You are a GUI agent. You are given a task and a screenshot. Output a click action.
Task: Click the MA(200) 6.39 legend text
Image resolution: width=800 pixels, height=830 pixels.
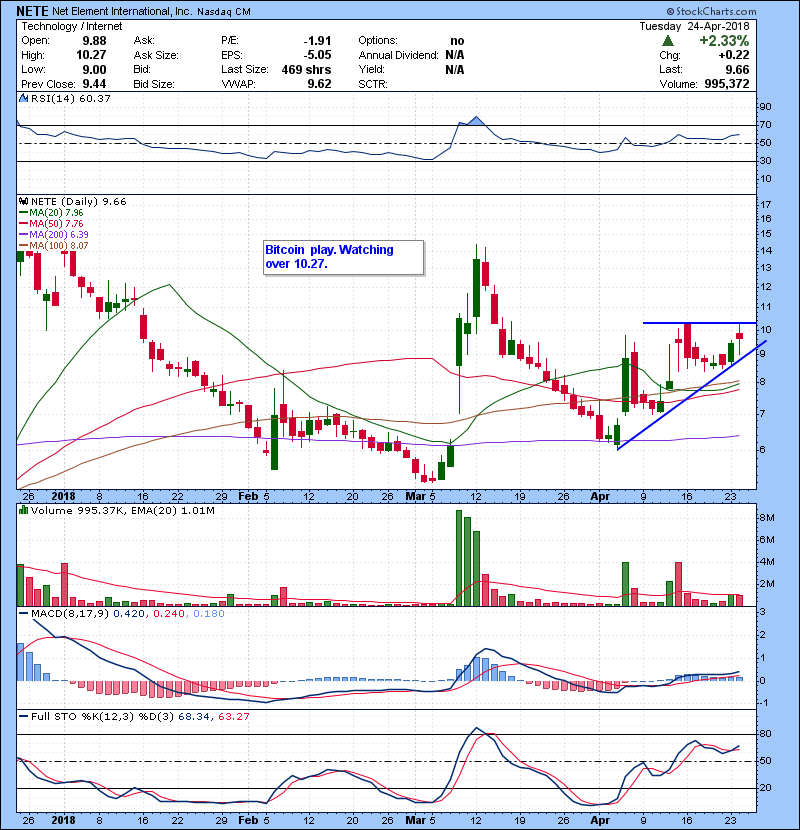click(x=59, y=234)
